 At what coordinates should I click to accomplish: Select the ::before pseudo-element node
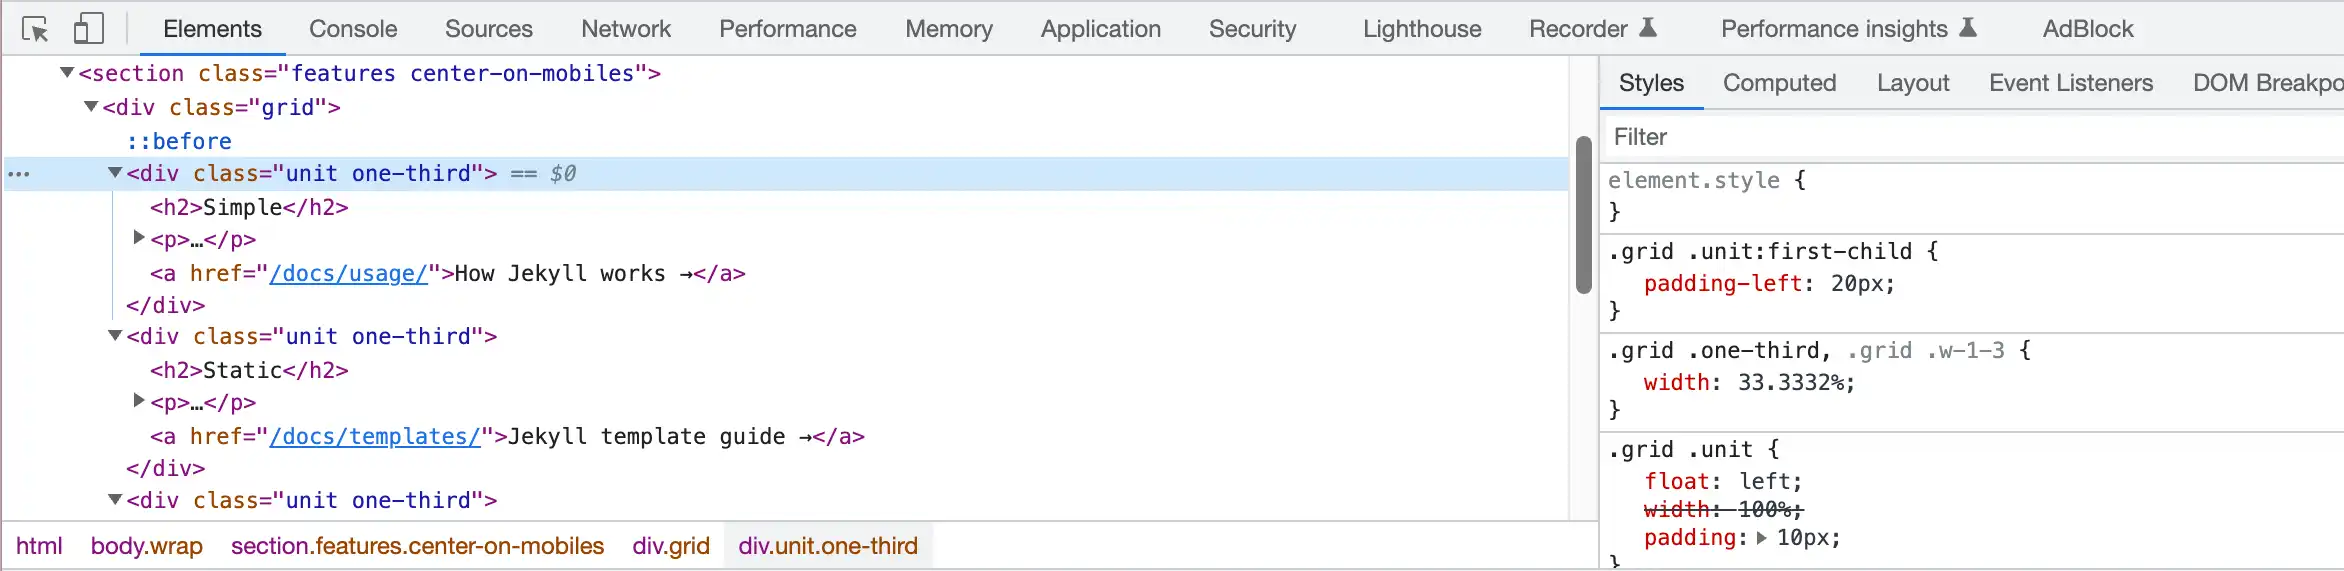(179, 141)
